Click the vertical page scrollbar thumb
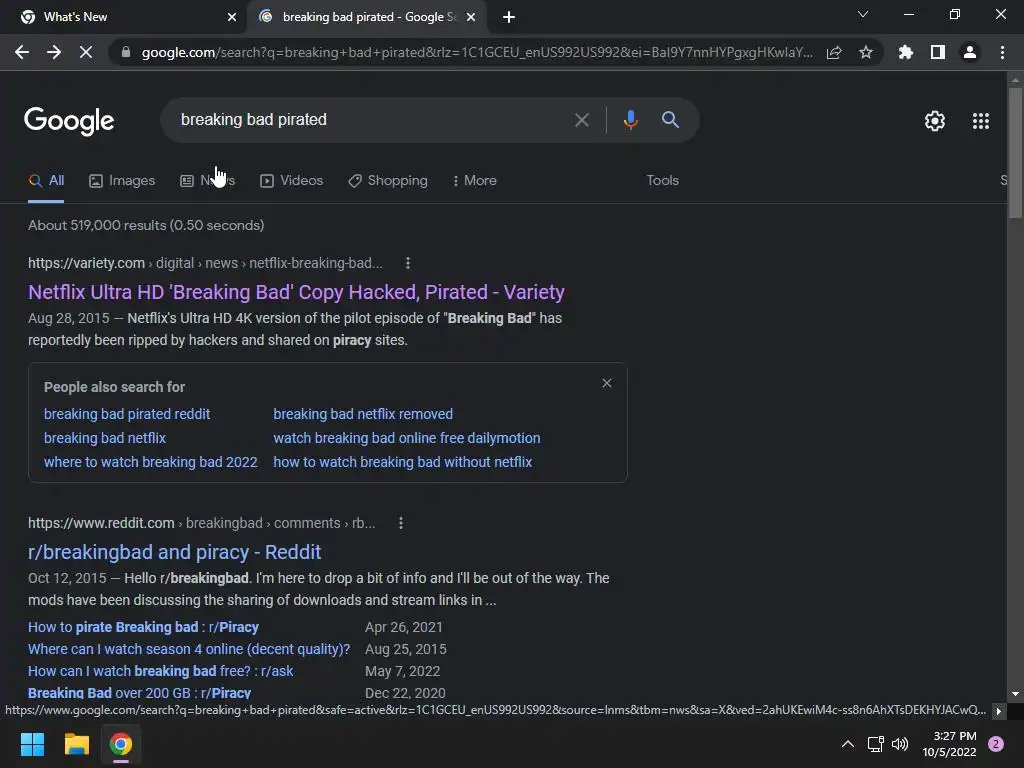 tap(1015, 153)
